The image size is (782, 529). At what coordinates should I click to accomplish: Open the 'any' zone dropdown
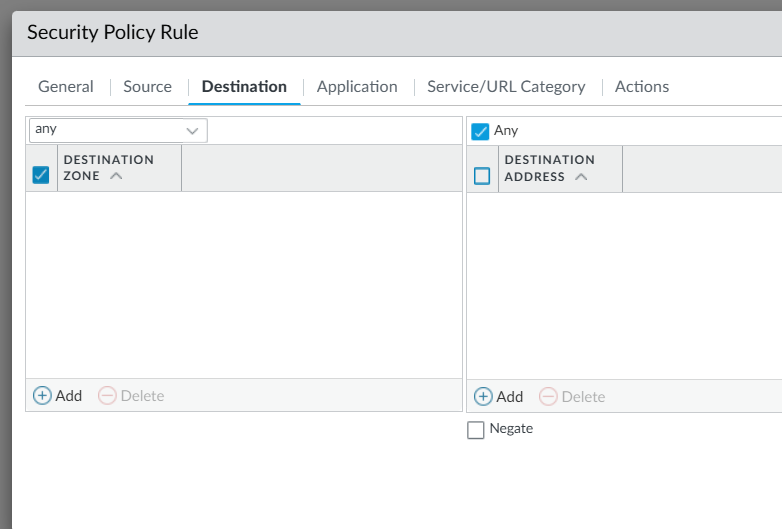tap(108, 130)
